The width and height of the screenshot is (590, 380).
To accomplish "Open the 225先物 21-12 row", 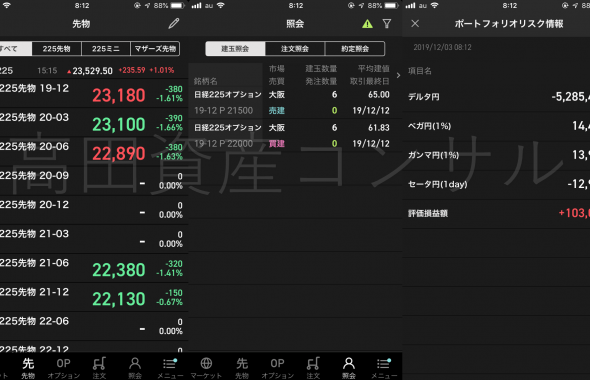I will (94, 297).
